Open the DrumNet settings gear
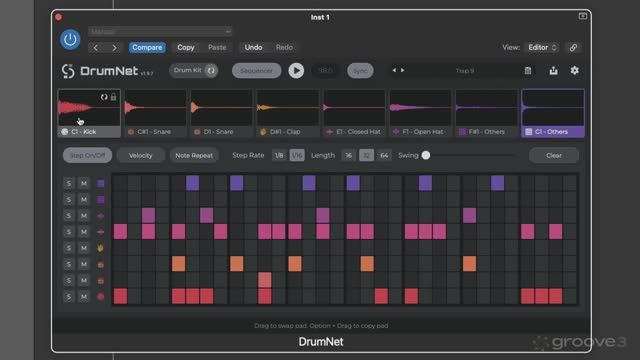 [x=575, y=70]
